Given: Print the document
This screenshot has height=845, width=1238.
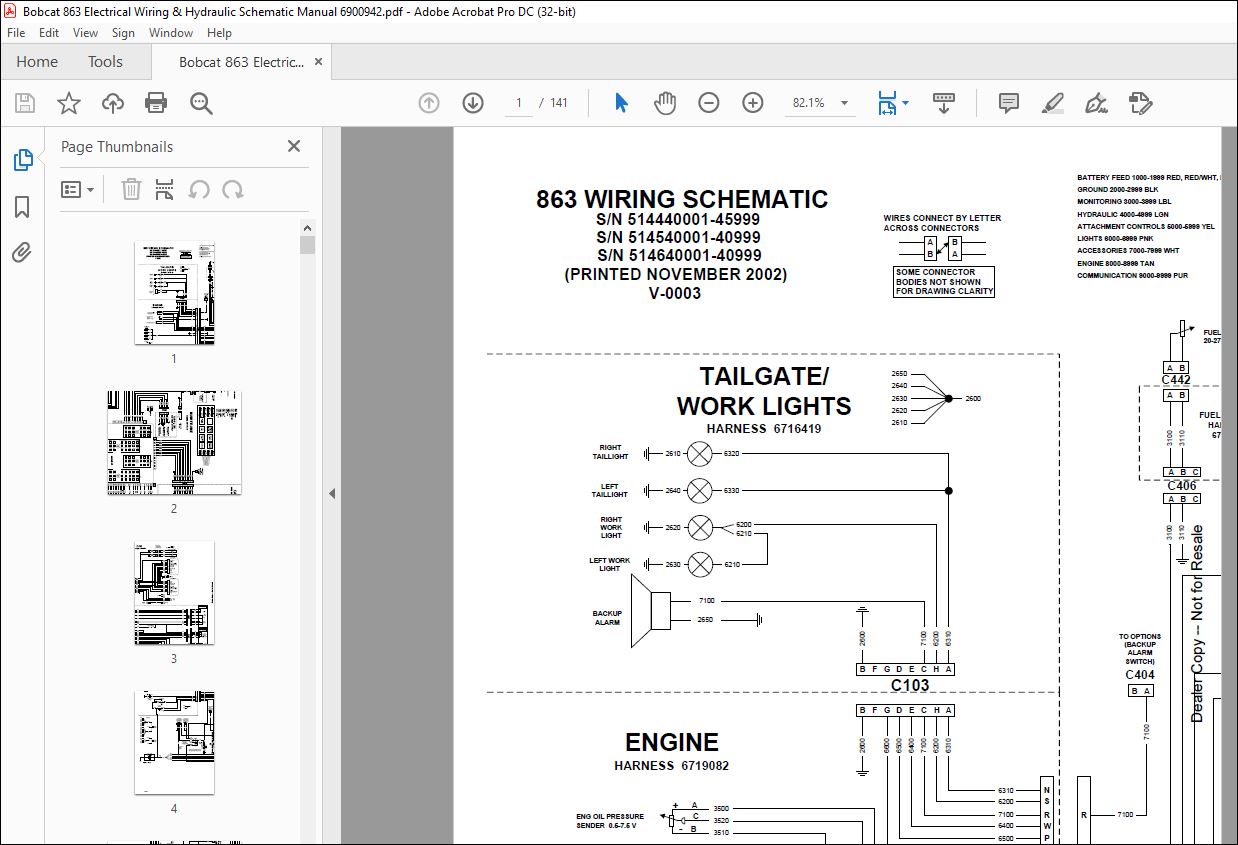Looking at the screenshot, I should tap(156, 103).
